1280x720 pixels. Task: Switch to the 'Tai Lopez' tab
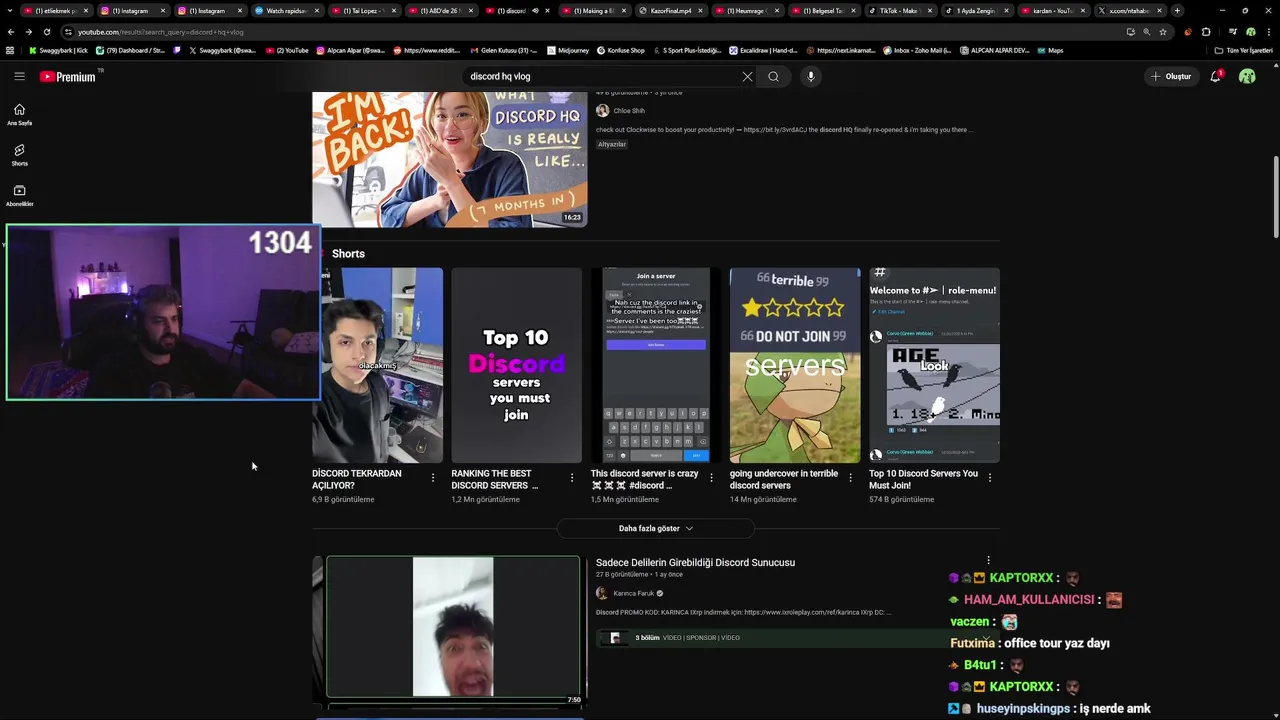[364, 11]
